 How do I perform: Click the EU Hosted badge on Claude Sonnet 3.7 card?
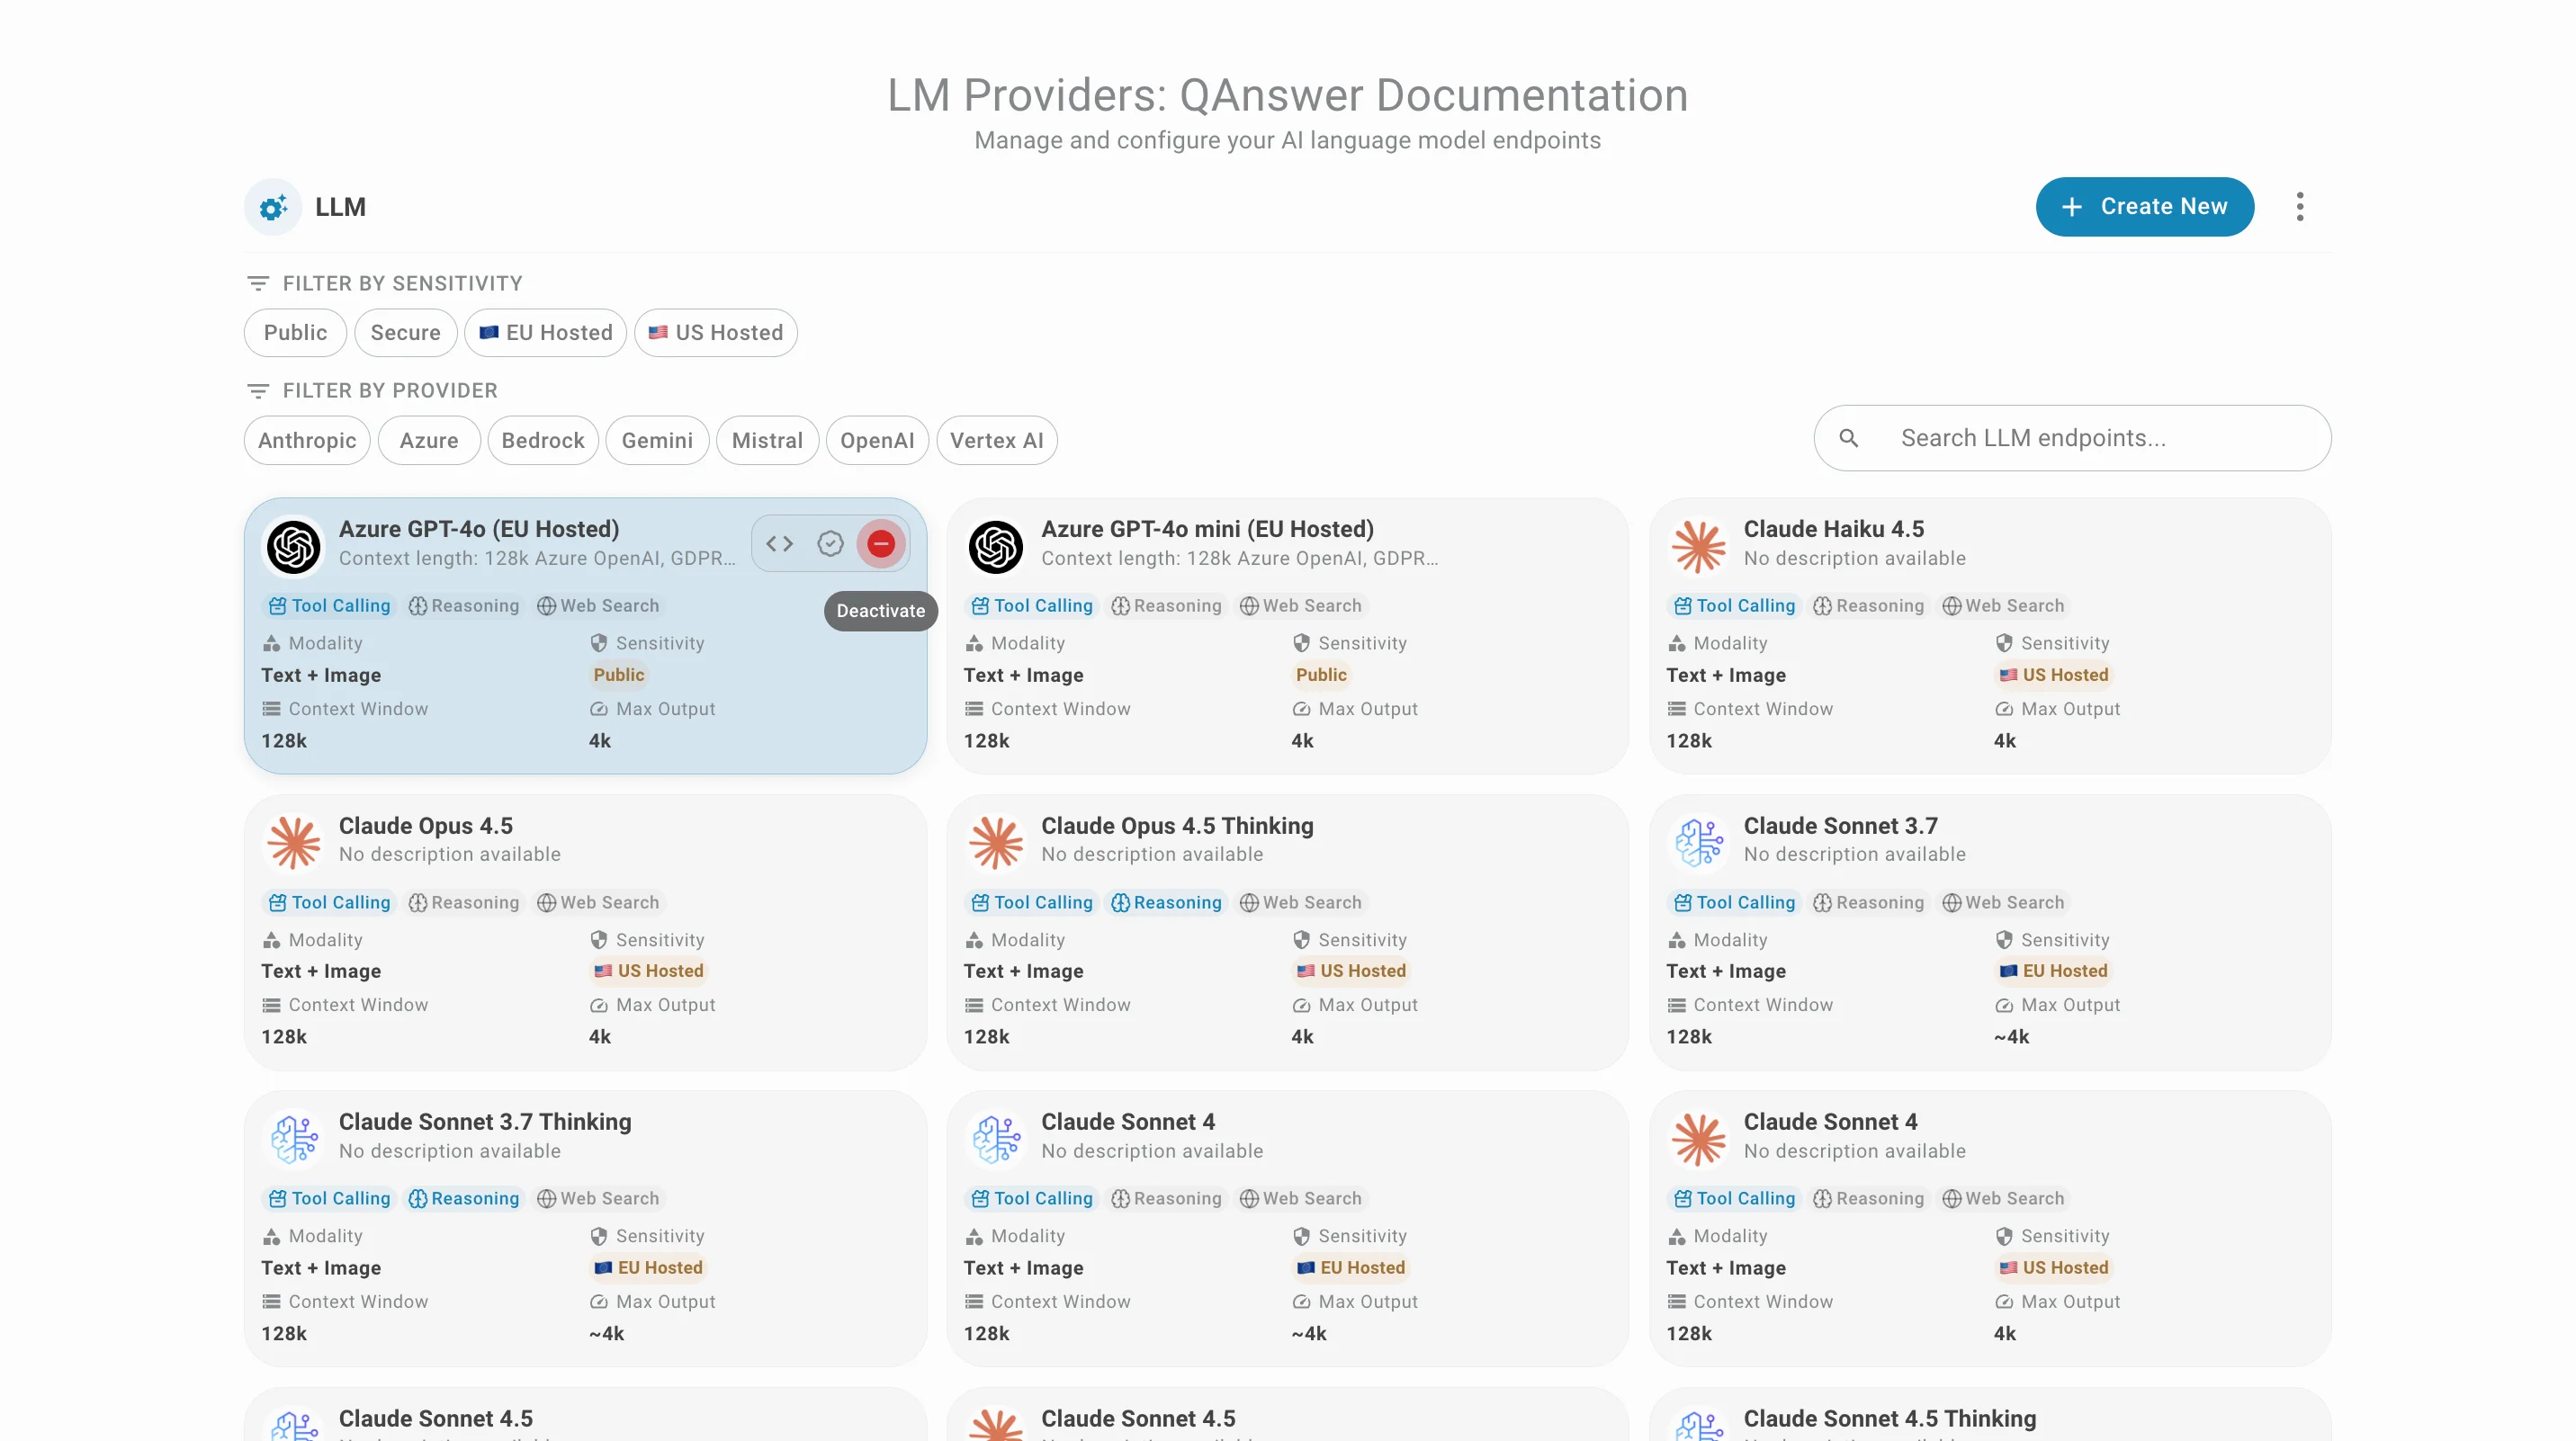(x=2053, y=971)
